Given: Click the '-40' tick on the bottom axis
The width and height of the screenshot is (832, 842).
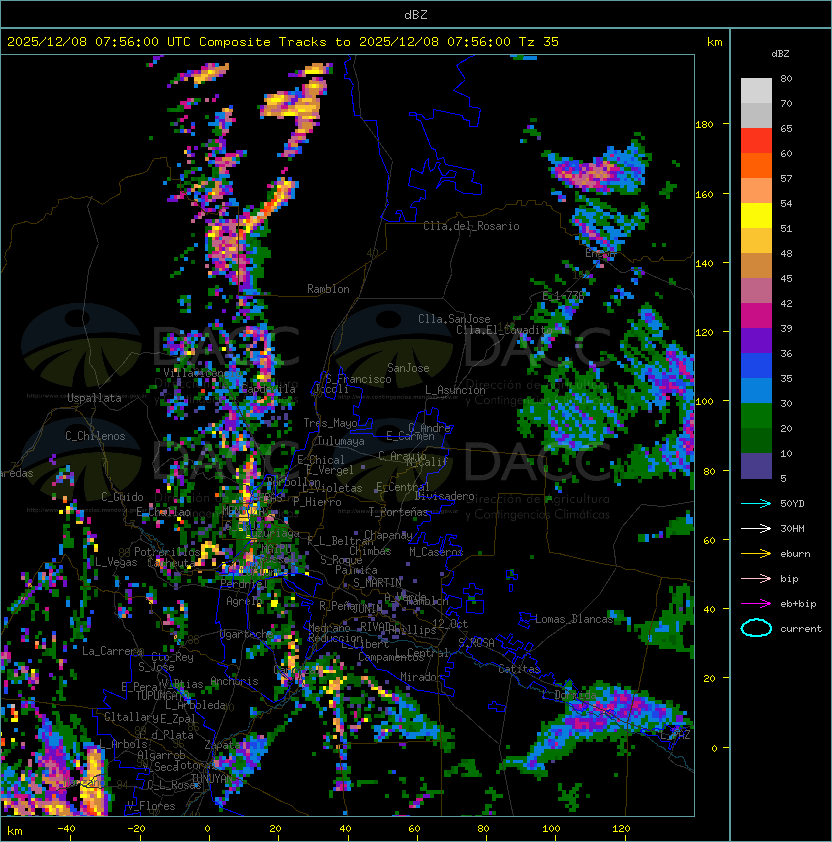Looking at the screenshot, I should pyautogui.click(x=66, y=829).
